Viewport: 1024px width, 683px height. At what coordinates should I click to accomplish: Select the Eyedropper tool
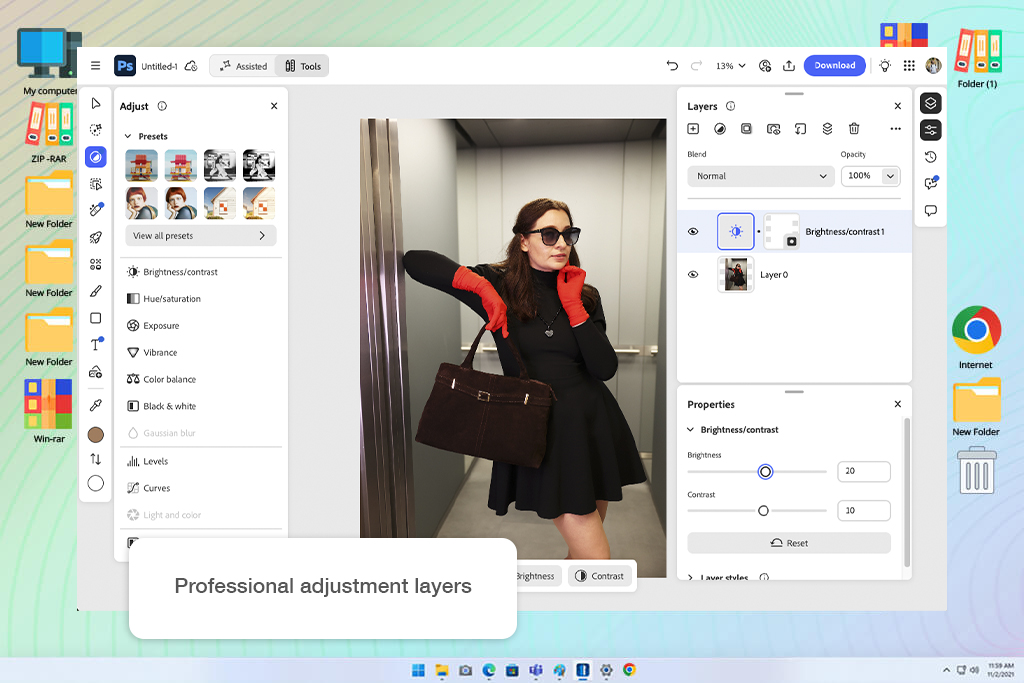point(95,405)
